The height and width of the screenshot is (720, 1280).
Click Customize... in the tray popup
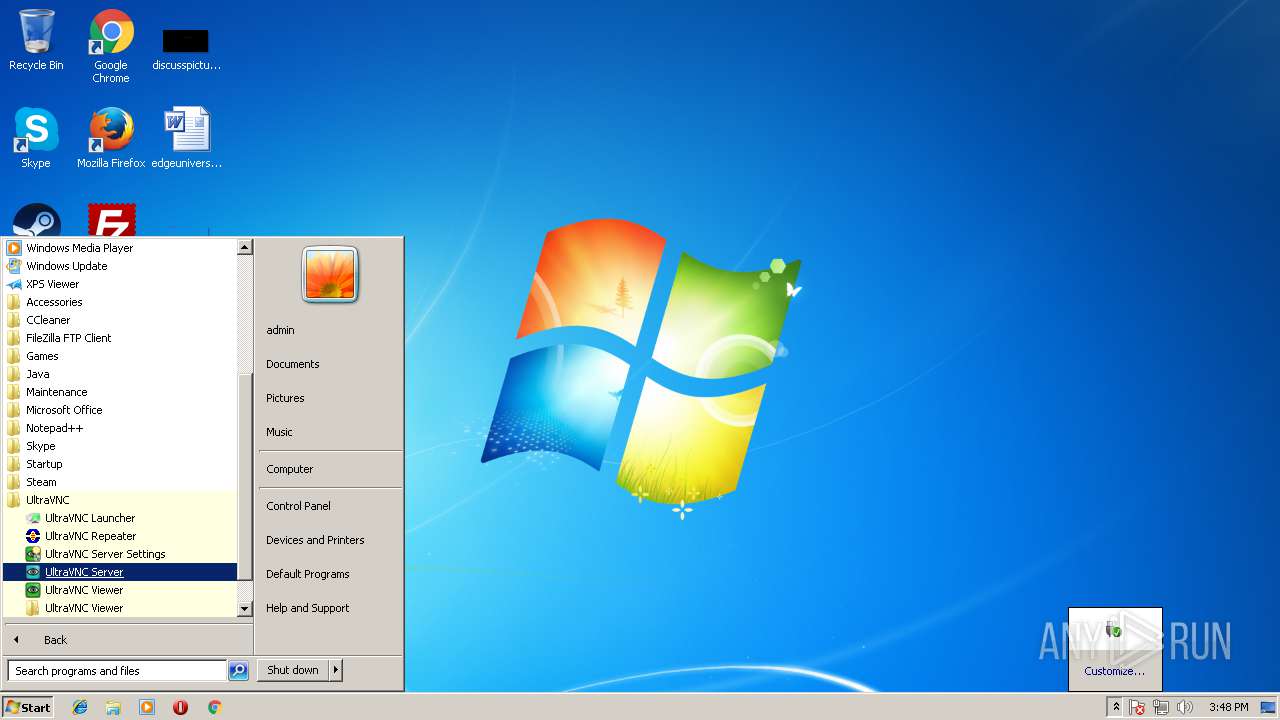1115,671
